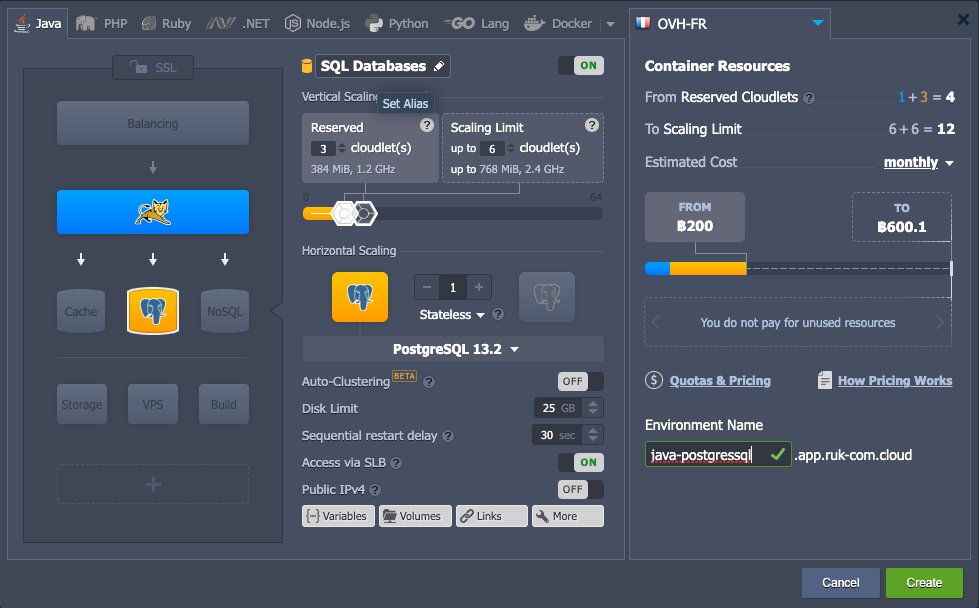The width and height of the screenshot is (979, 608).
Task: Select the PostgreSQL database node in topology
Action: [x=153, y=311]
